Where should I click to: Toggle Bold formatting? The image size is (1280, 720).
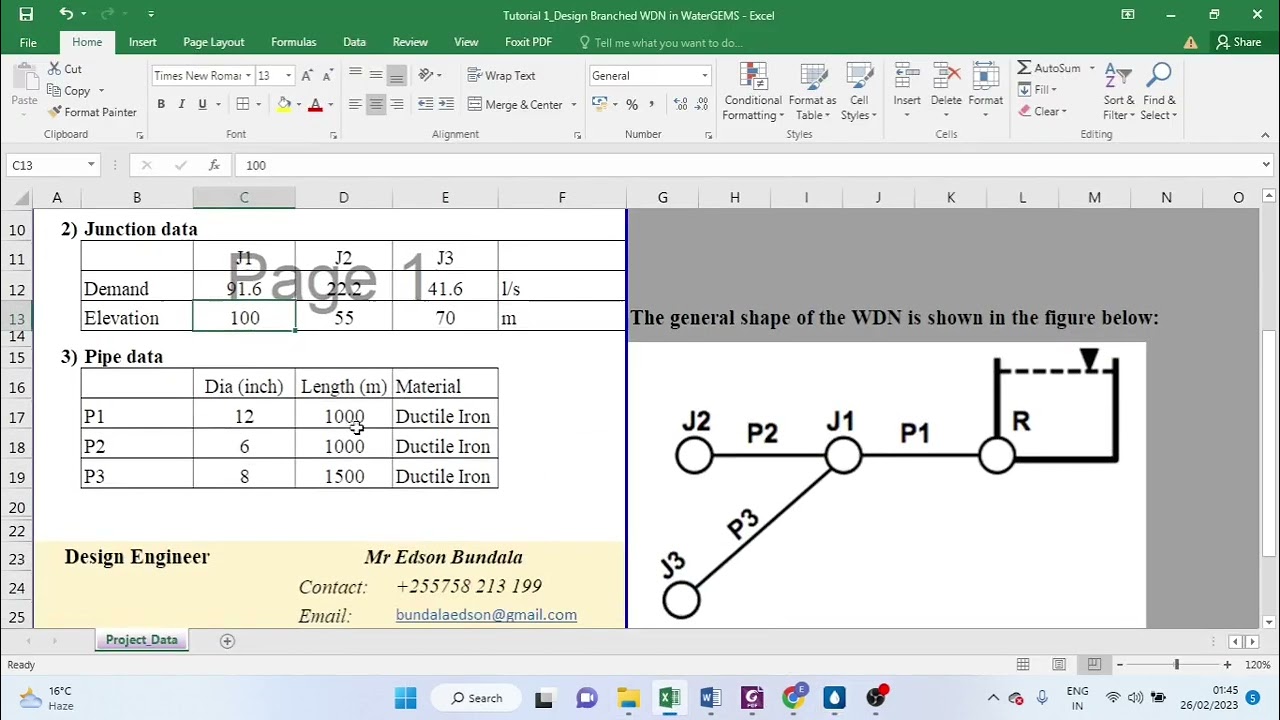161,104
